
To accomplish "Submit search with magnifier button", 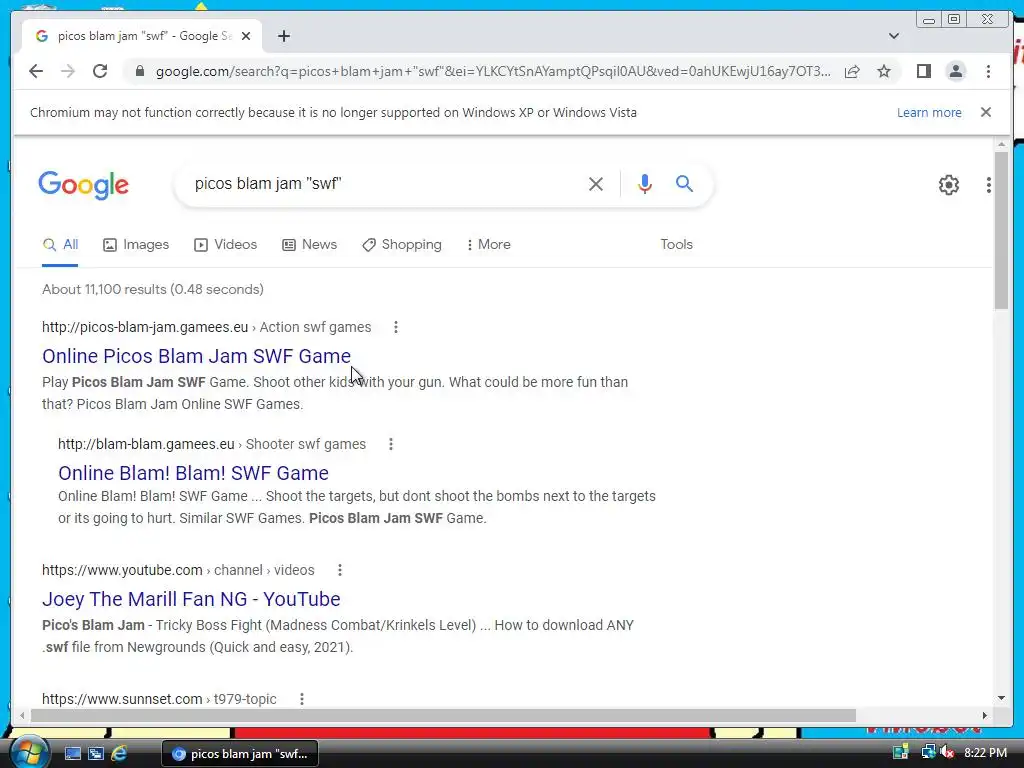I will (684, 184).
